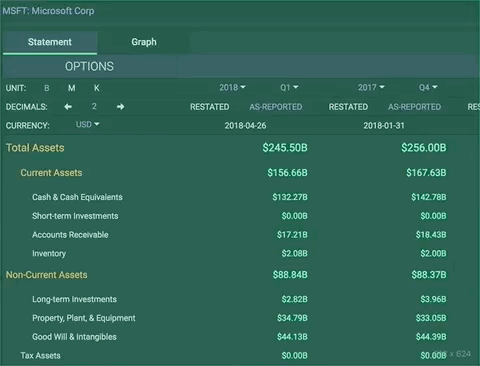The height and width of the screenshot is (366, 480).
Task: Select RESTATED for the 2018 Q1 column
Action: (209, 107)
